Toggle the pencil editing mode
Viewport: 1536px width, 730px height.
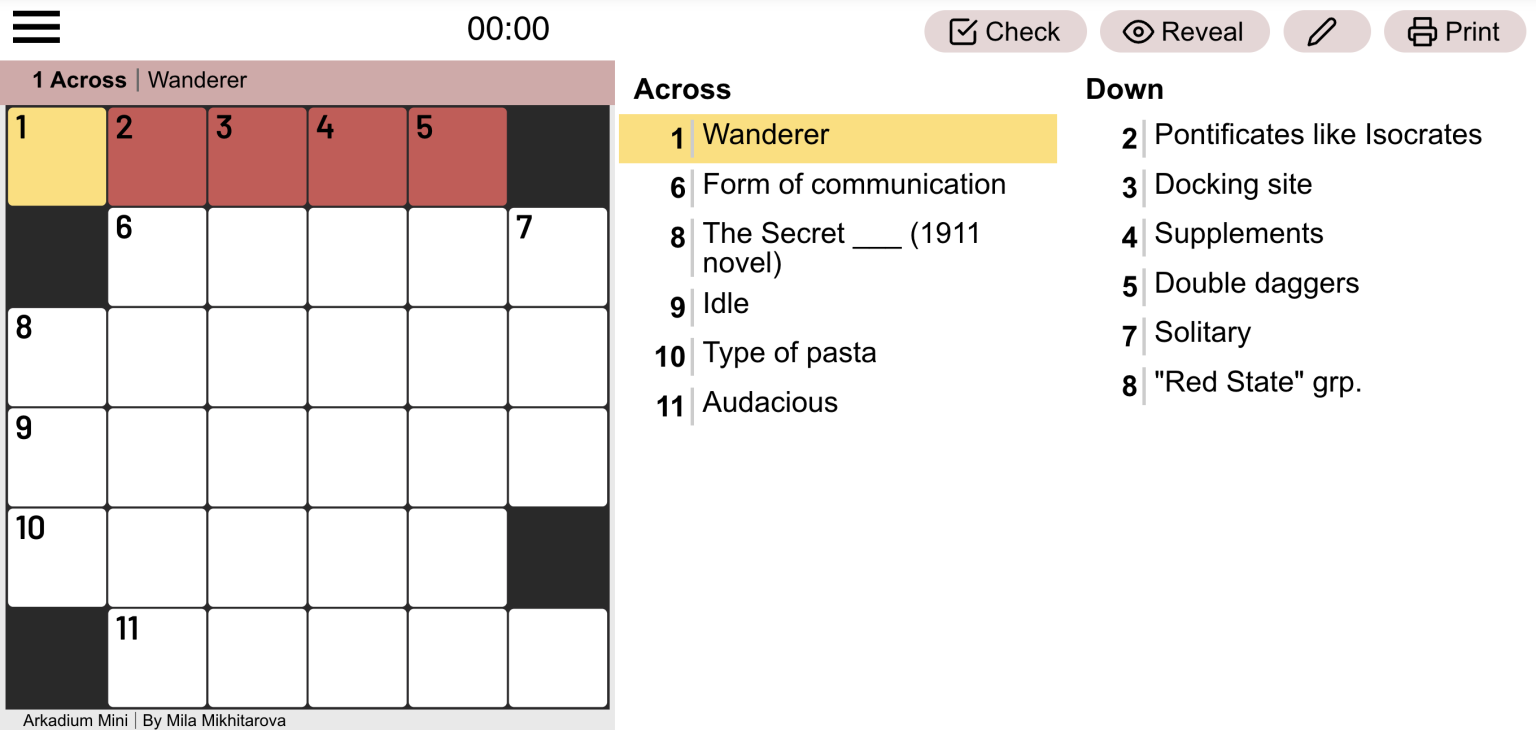click(x=1326, y=31)
